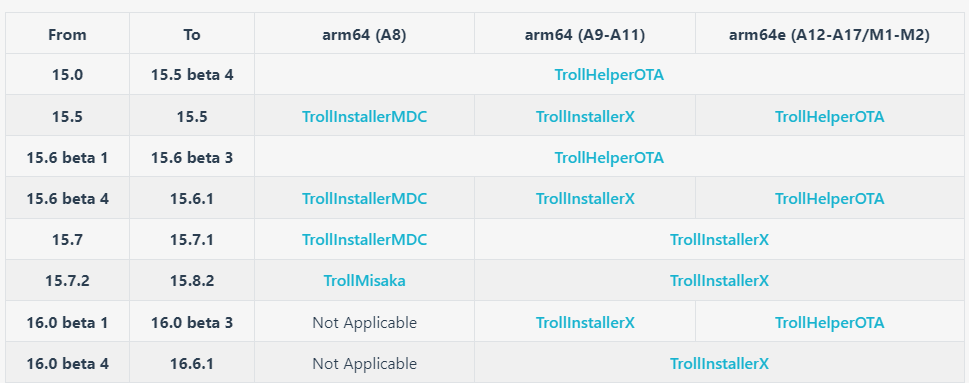Open TrollInstallerMDC link for 15.6 beta 4
This screenshot has height=383, width=969.
click(364, 198)
